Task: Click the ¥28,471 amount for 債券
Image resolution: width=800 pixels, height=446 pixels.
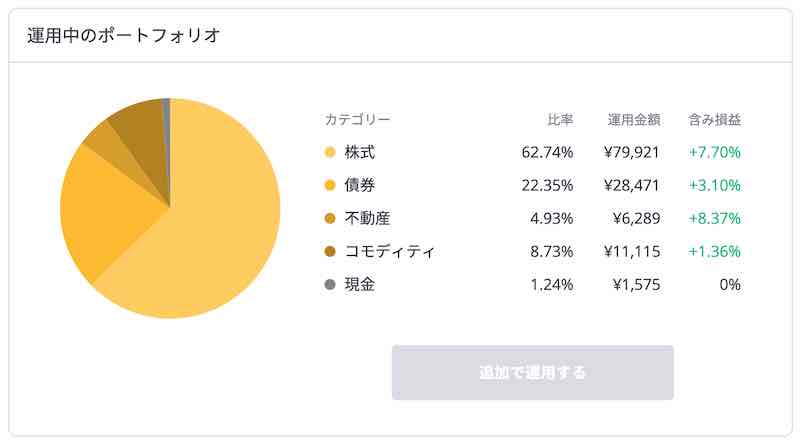Action: pyautogui.click(x=632, y=185)
